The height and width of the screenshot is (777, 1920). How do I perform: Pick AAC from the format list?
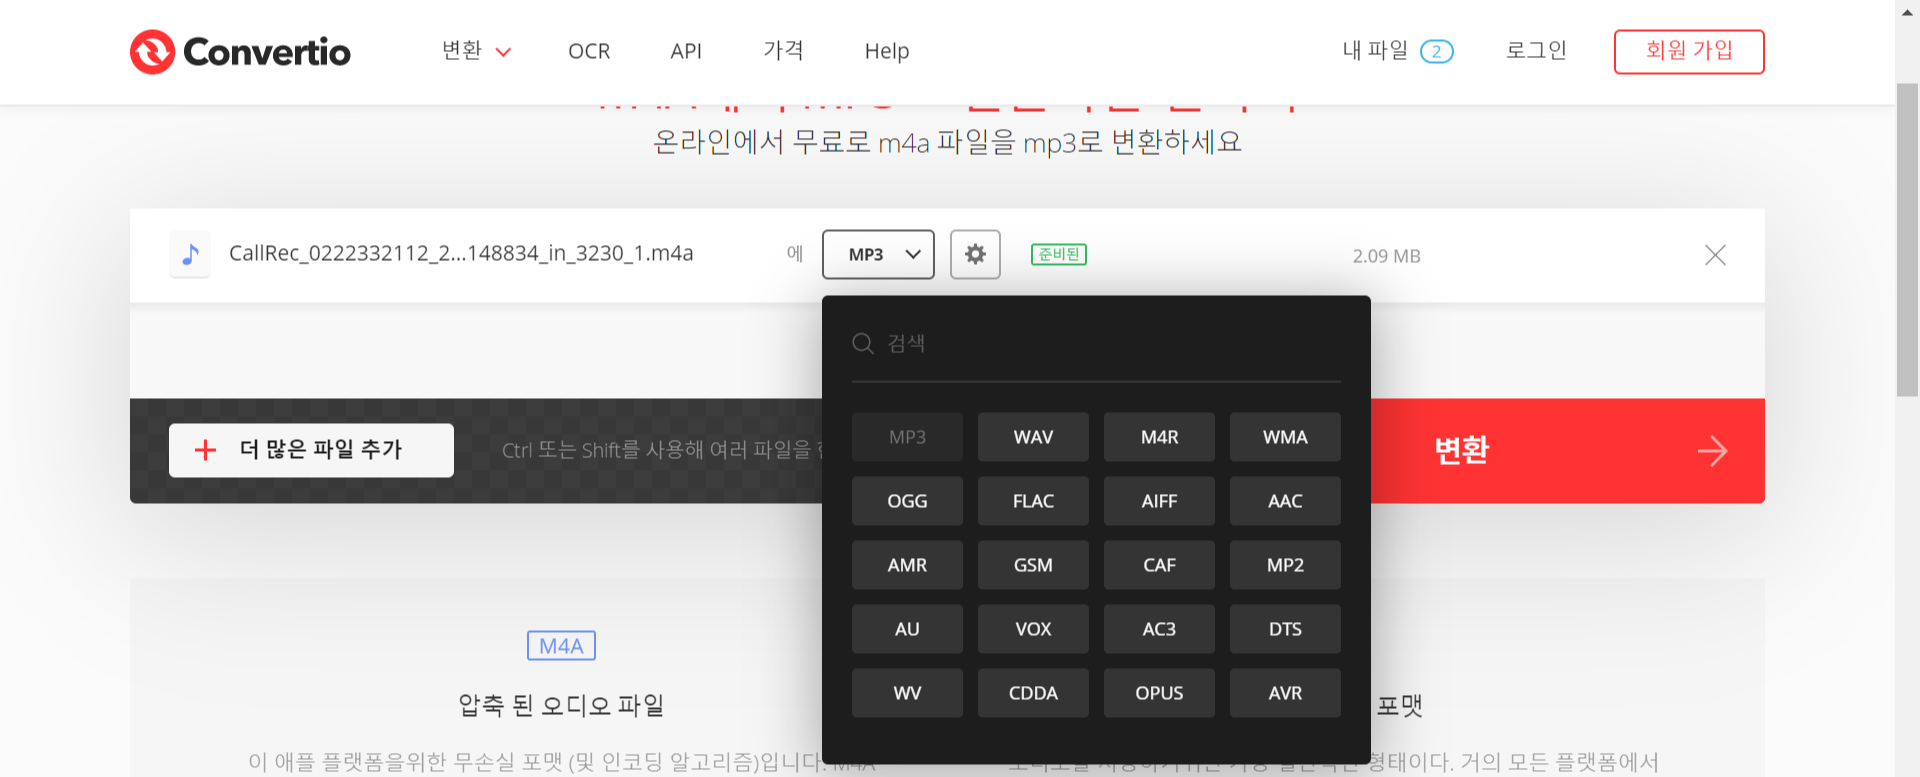point(1285,501)
